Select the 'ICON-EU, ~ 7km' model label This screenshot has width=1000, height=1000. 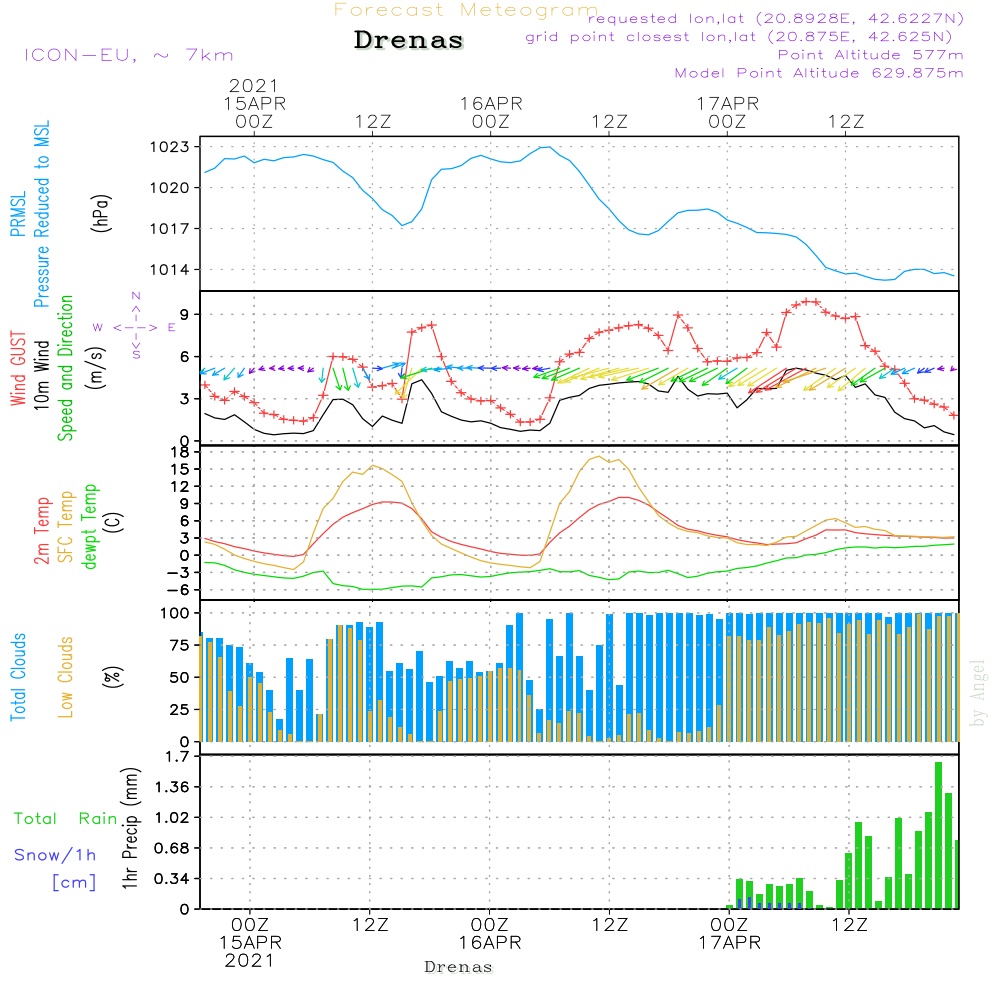[129, 55]
